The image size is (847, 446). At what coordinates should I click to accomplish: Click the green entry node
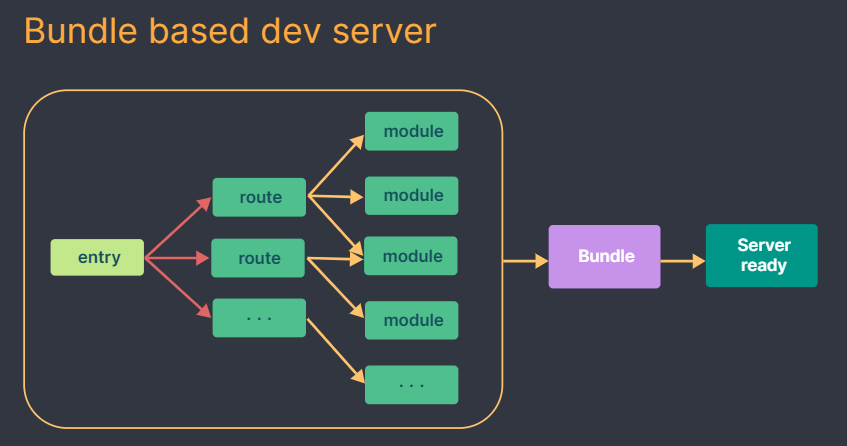[x=97, y=258]
